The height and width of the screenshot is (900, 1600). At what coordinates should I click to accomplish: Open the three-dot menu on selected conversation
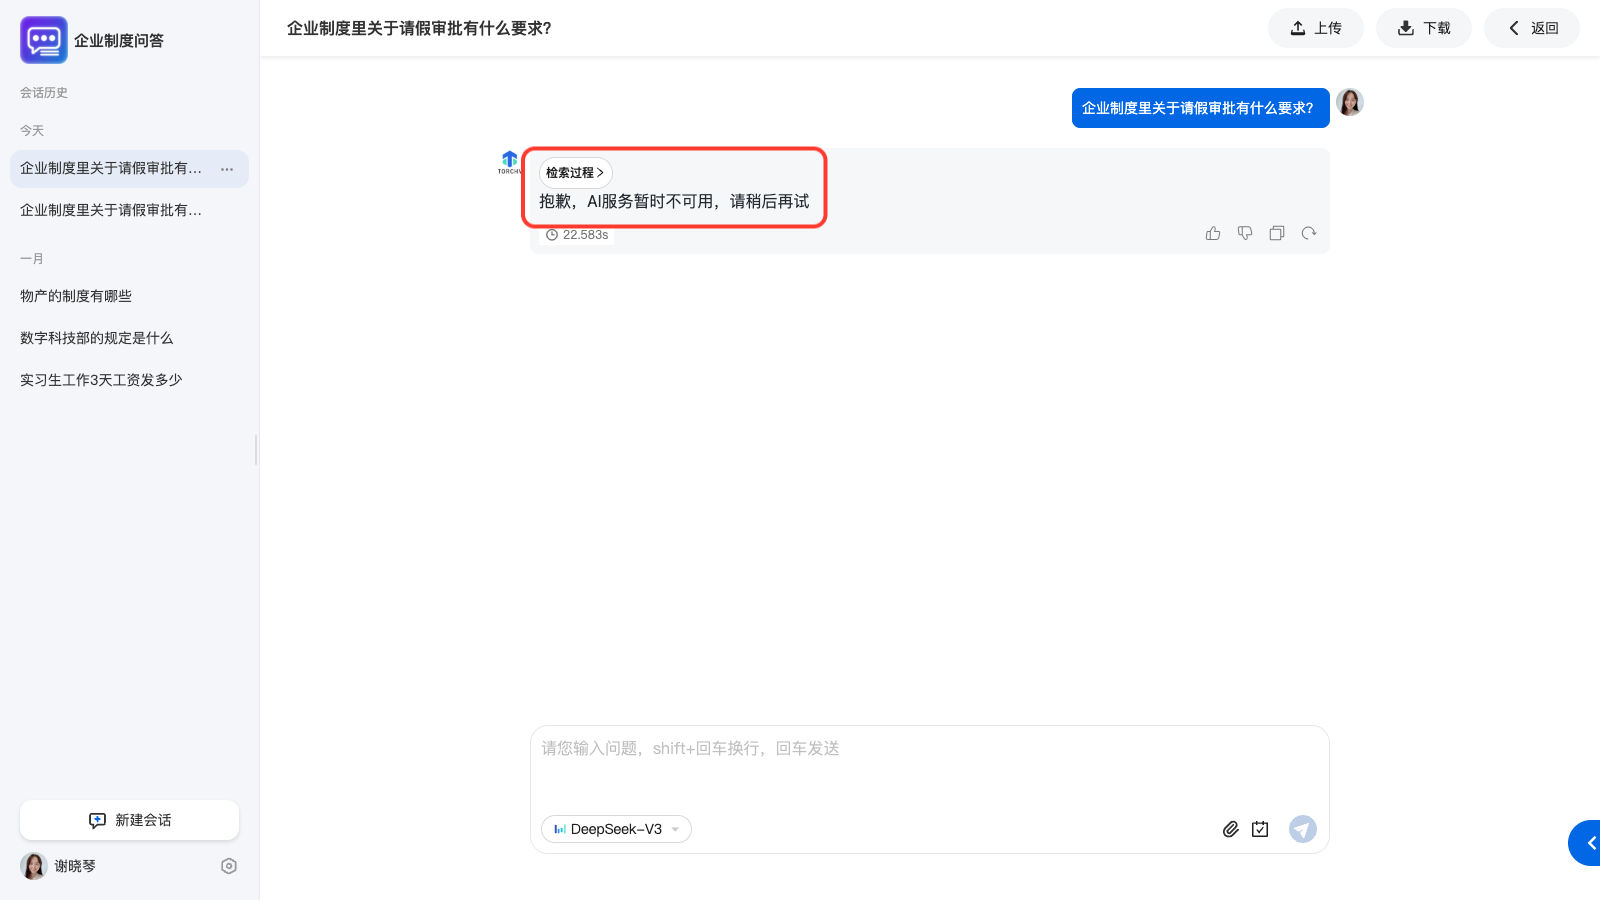click(x=227, y=169)
